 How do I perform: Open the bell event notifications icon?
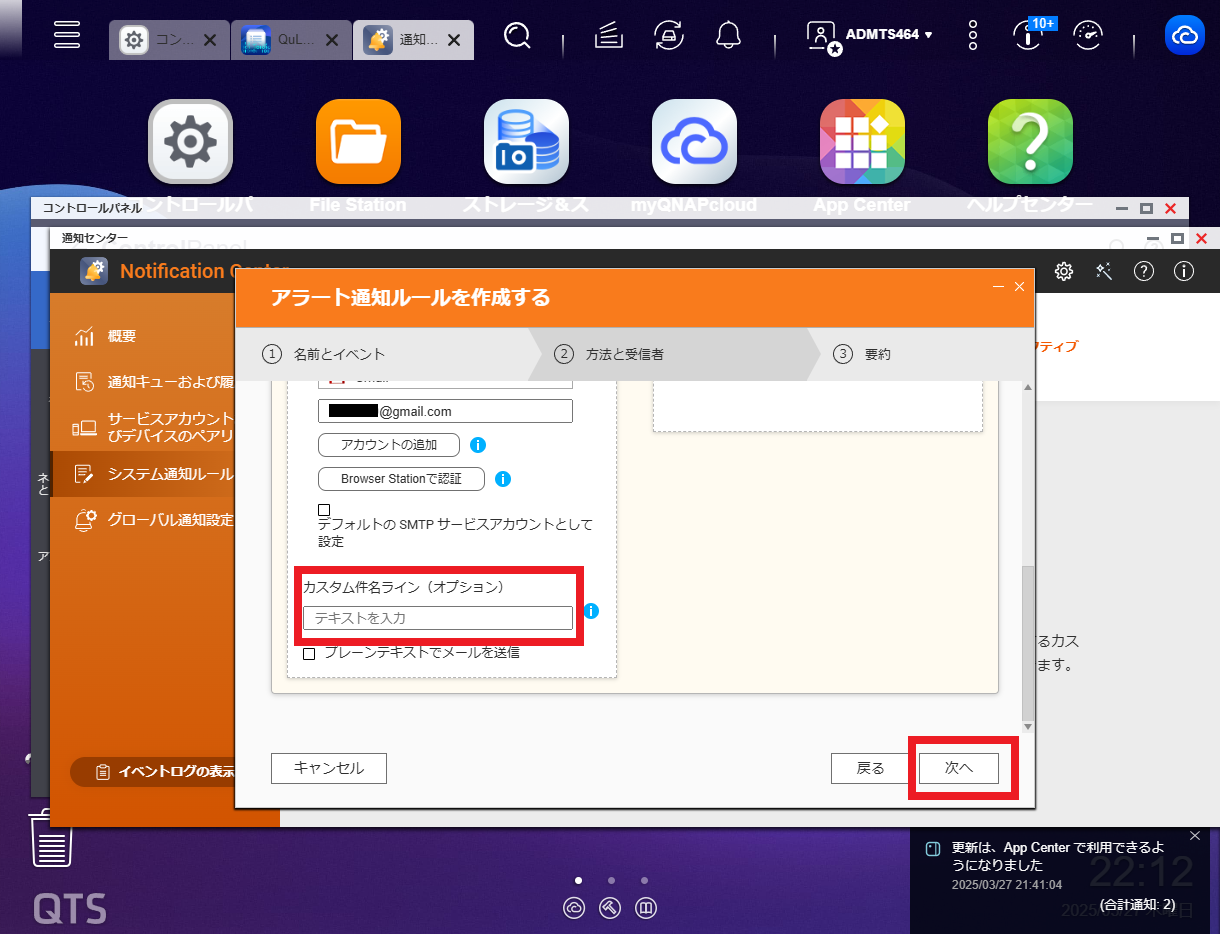coord(728,36)
